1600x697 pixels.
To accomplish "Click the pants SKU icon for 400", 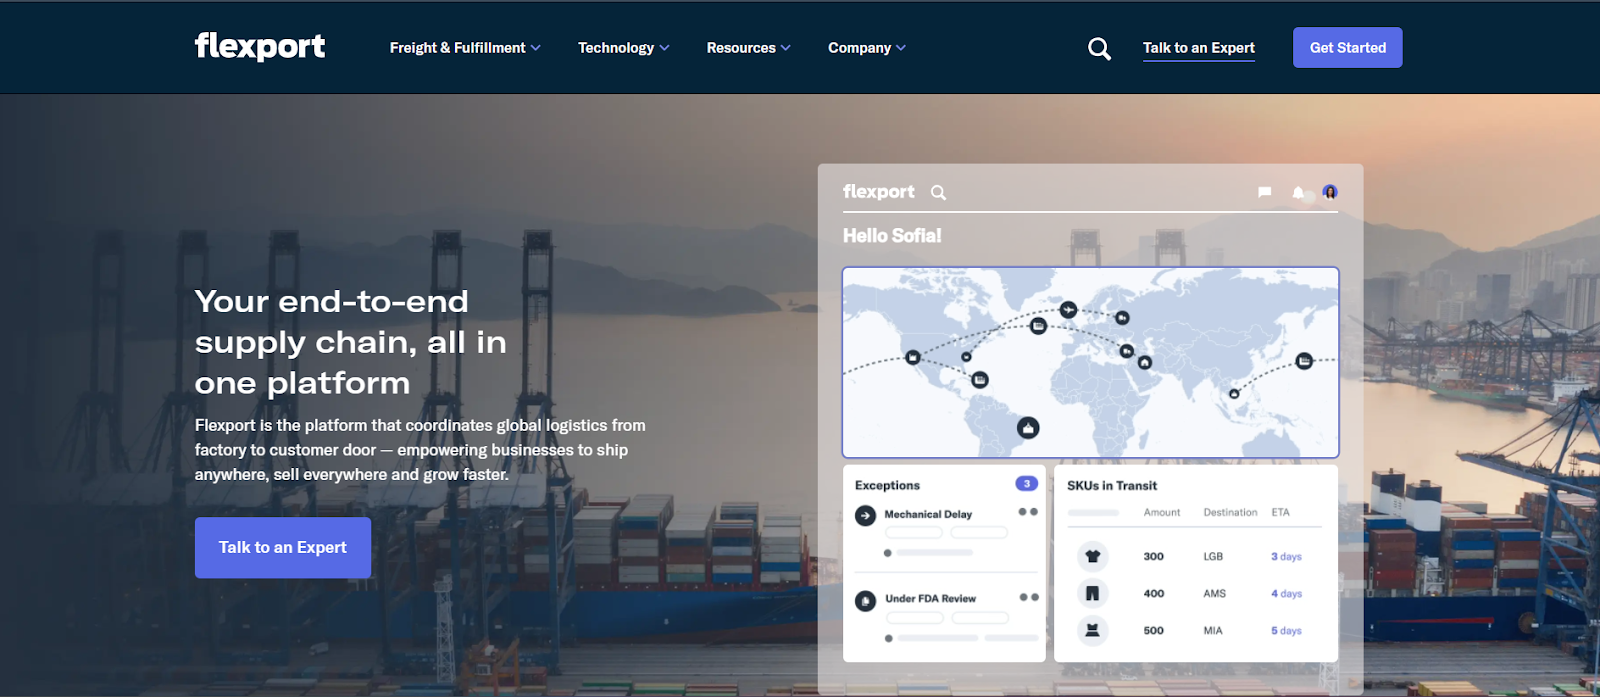I will pyautogui.click(x=1092, y=593).
